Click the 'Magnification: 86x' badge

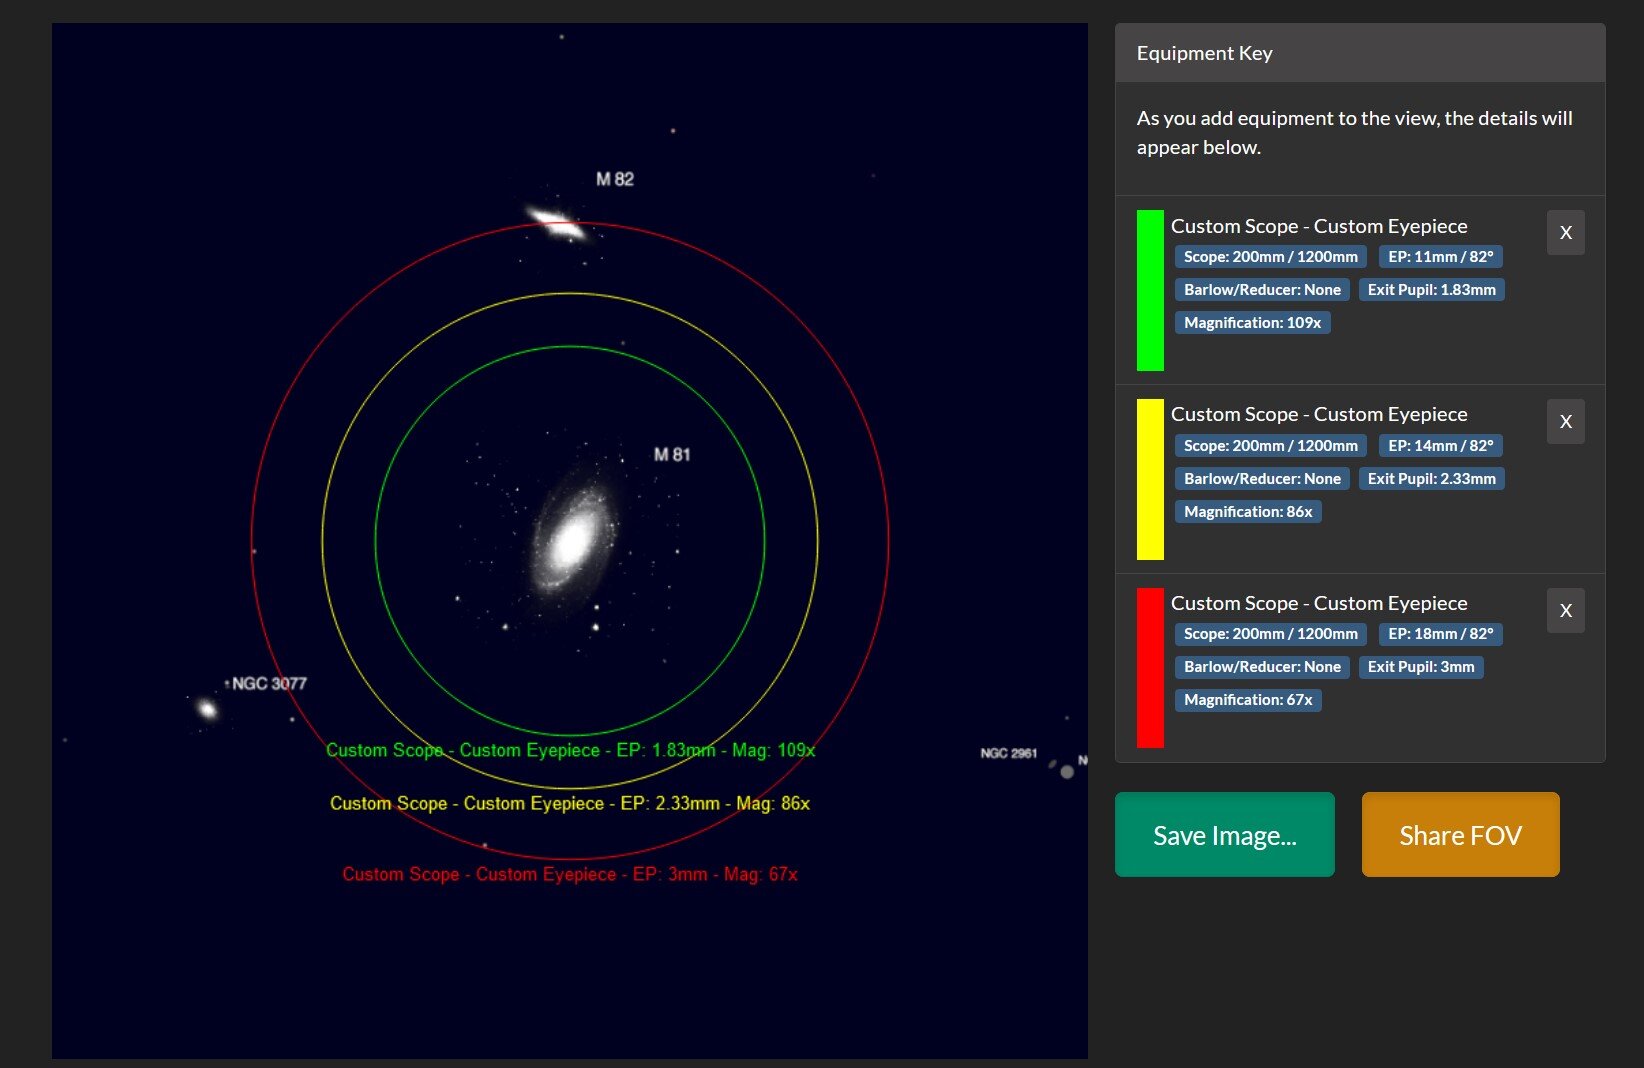(1248, 512)
